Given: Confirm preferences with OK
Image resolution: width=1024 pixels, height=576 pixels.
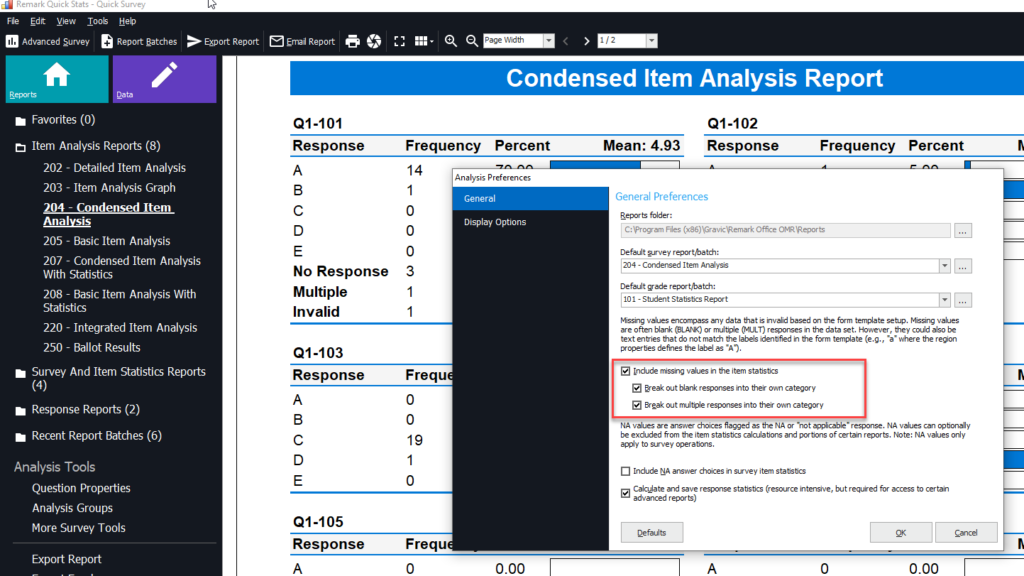Looking at the screenshot, I should [901, 532].
